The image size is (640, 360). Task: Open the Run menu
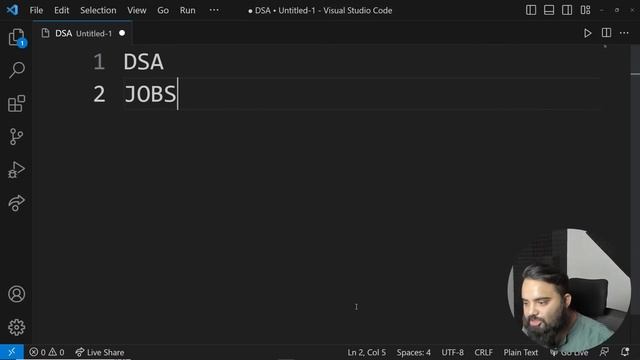tap(188, 10)
